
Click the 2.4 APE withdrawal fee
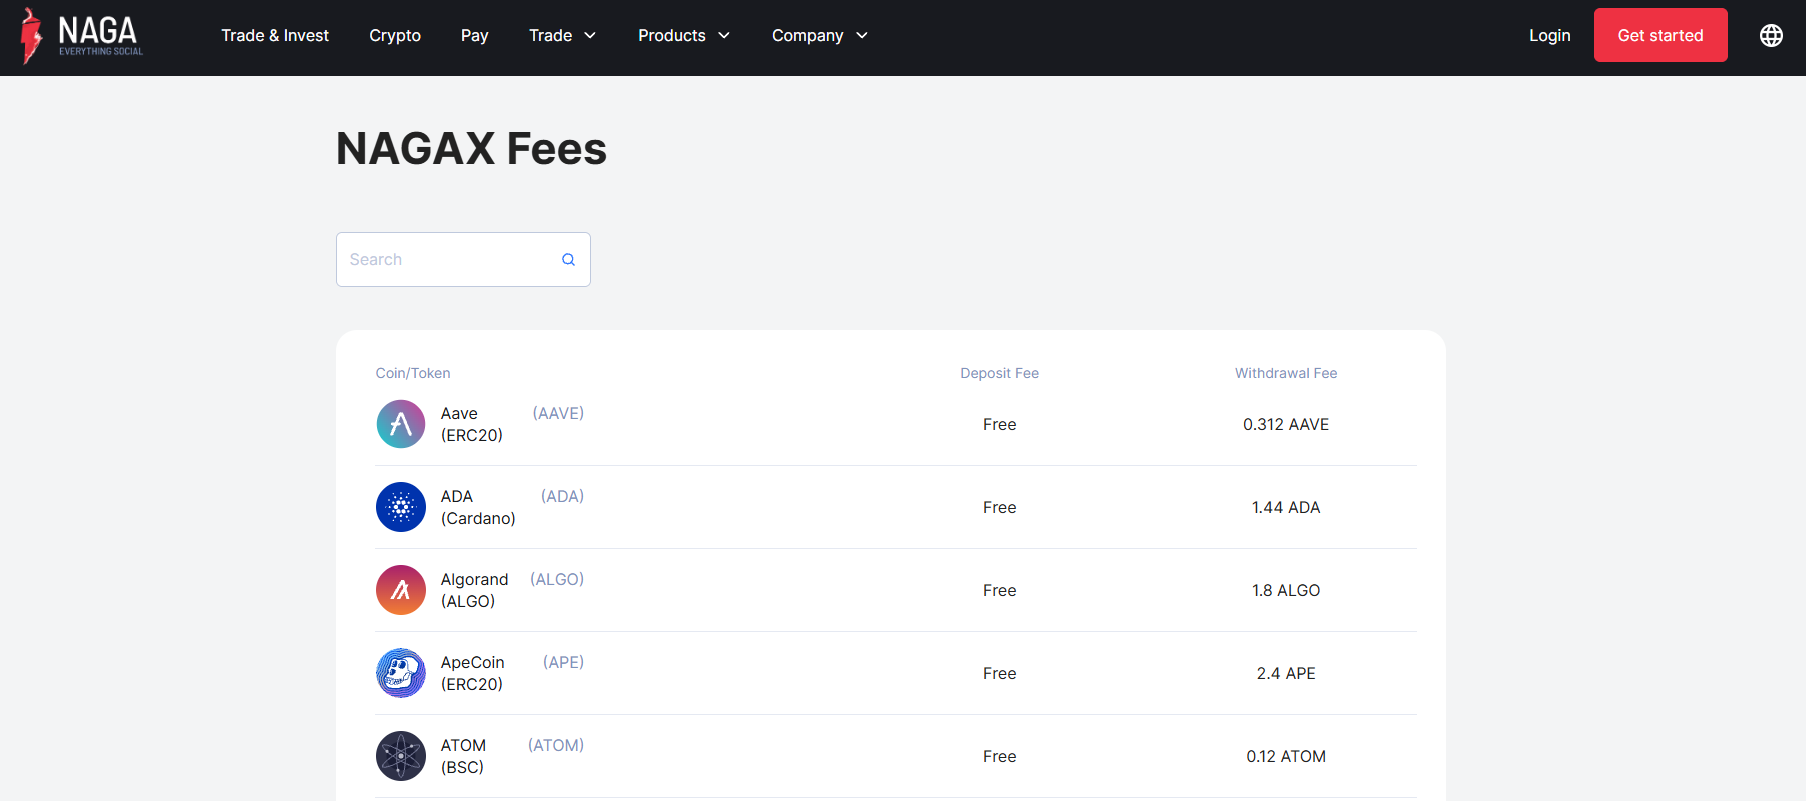point(1286,673)
